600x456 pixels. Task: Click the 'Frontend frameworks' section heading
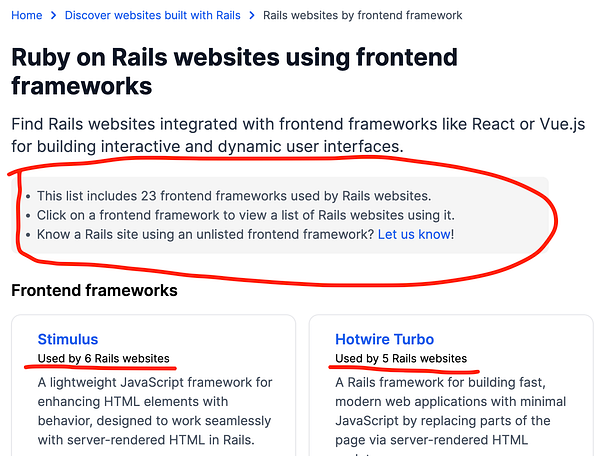tap(94, 290)
